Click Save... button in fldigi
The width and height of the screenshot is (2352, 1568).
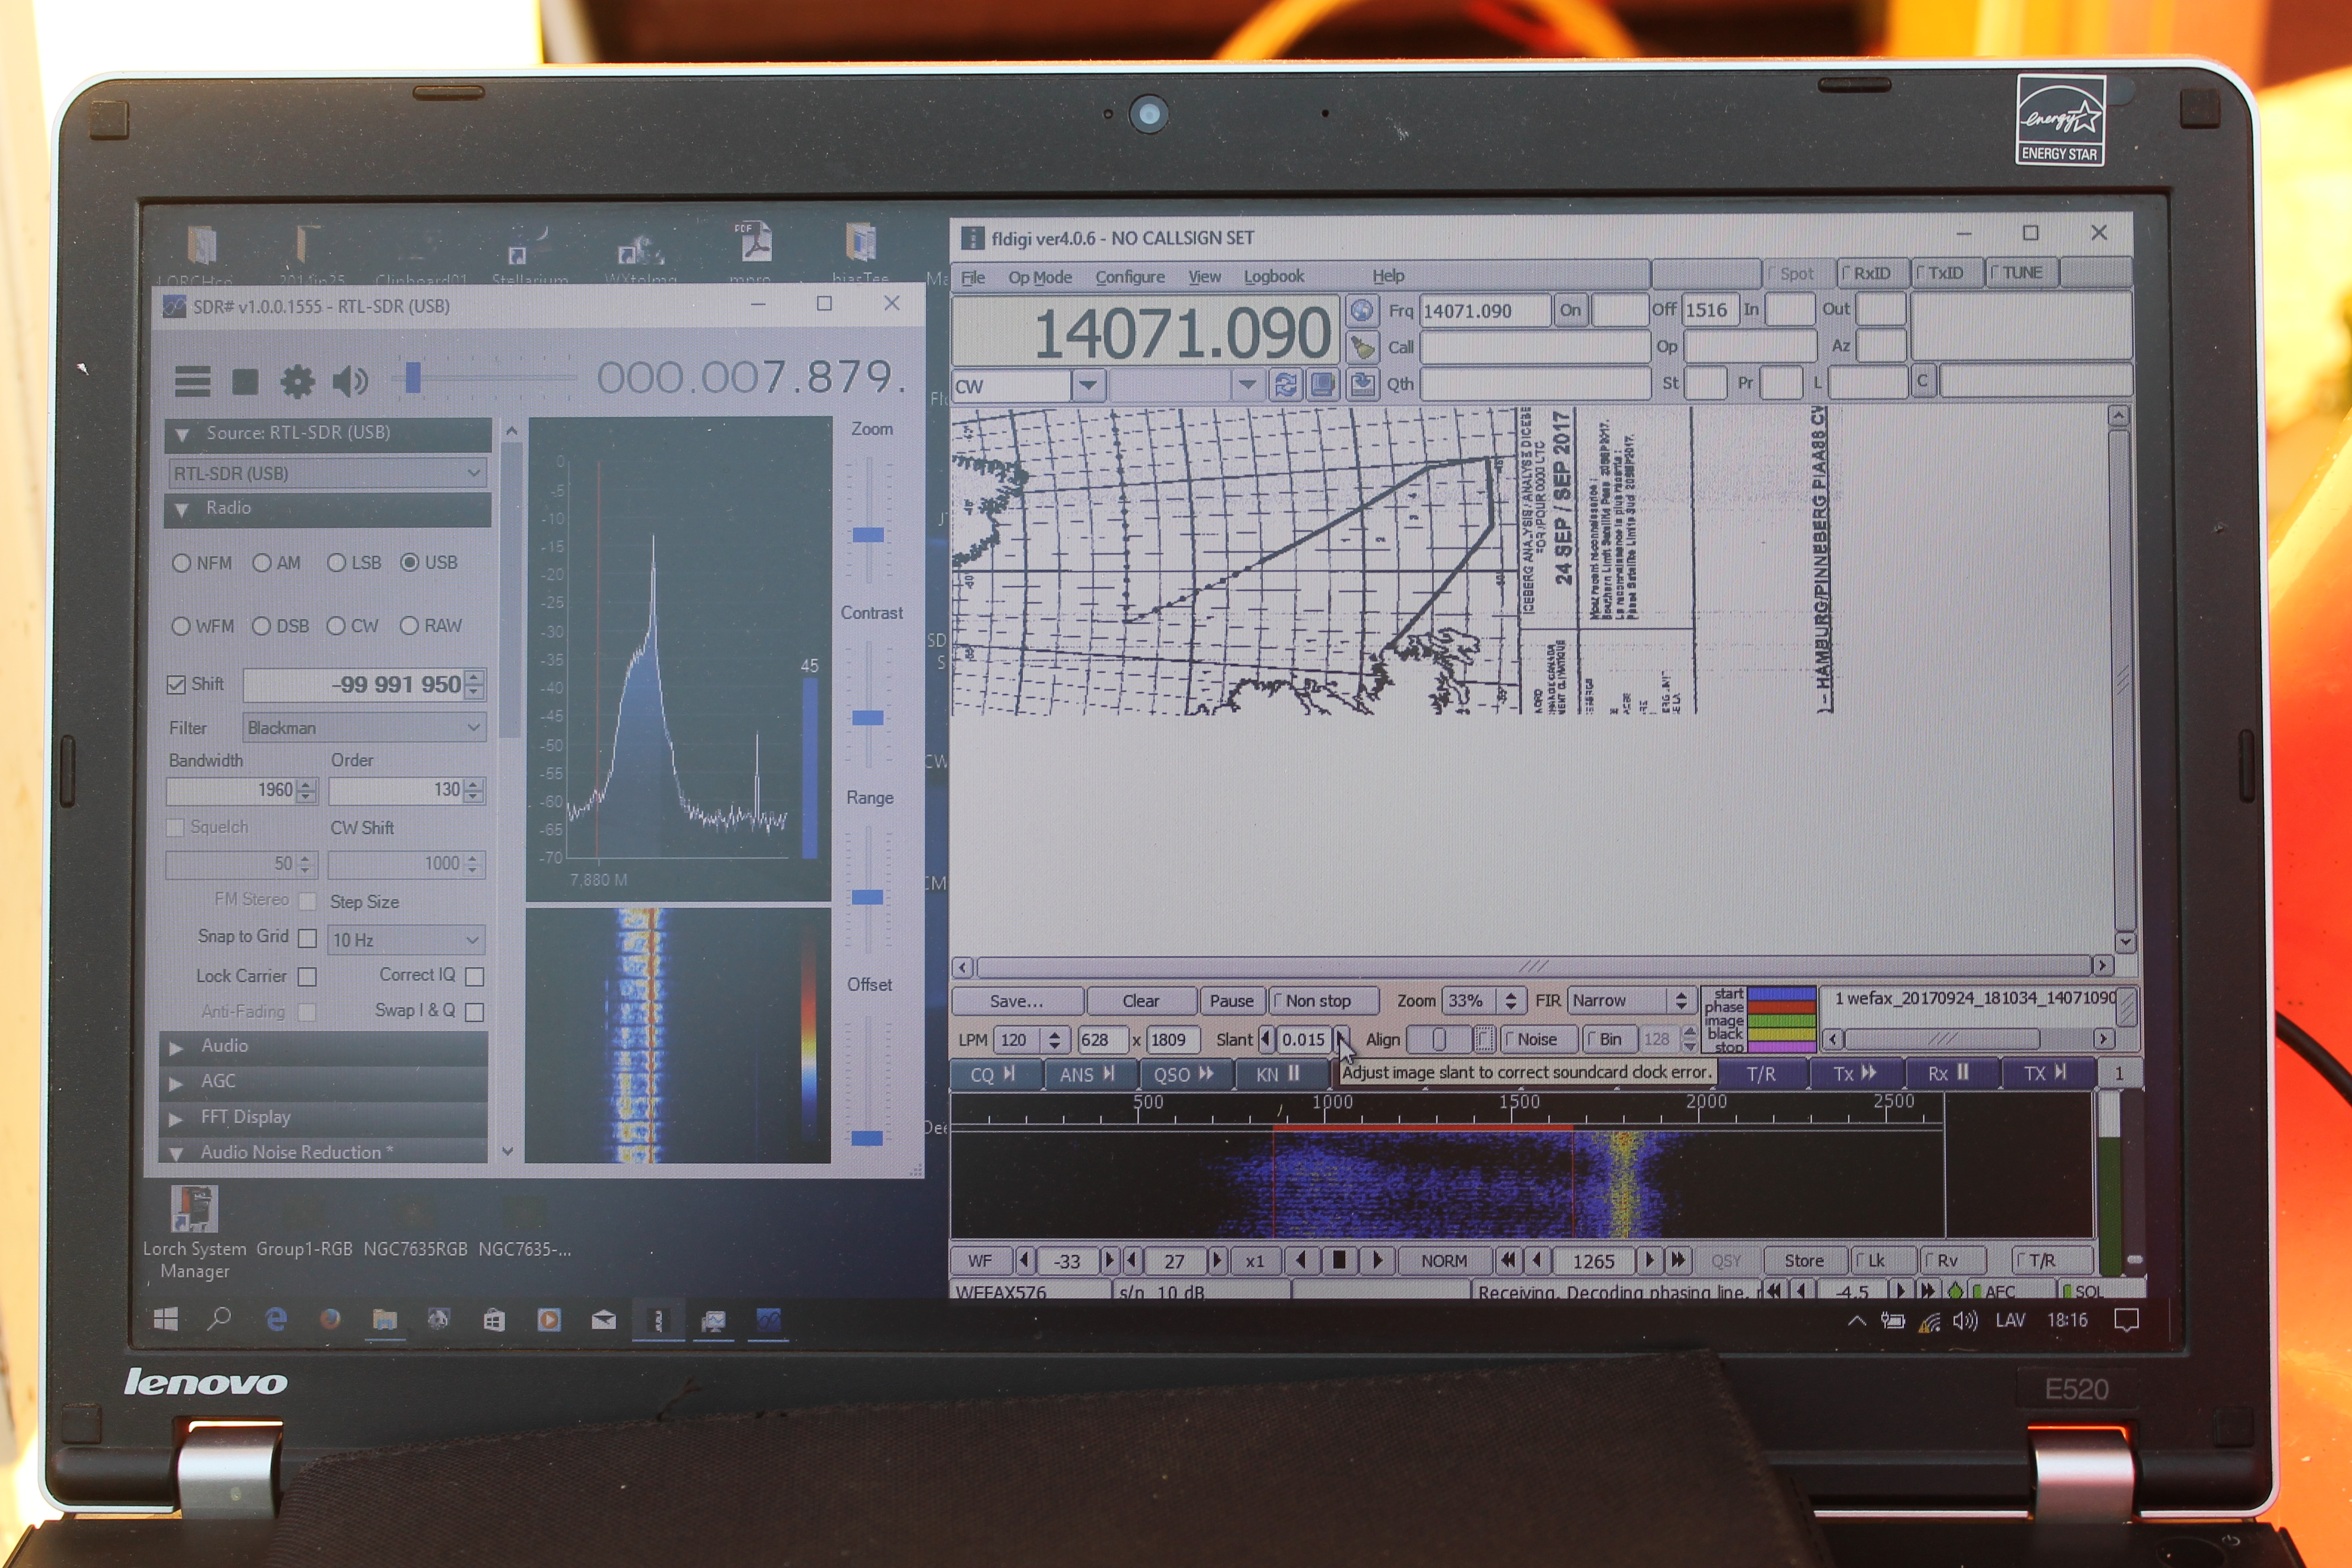[x=1017, y=1001]
